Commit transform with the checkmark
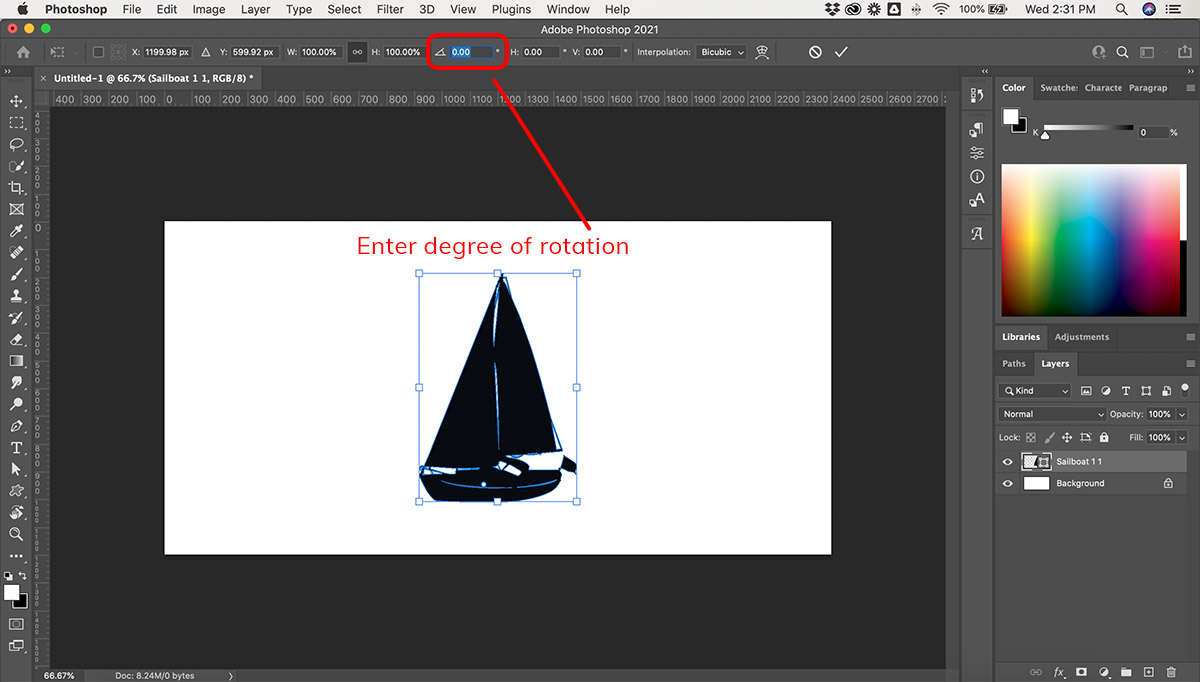 841,52
